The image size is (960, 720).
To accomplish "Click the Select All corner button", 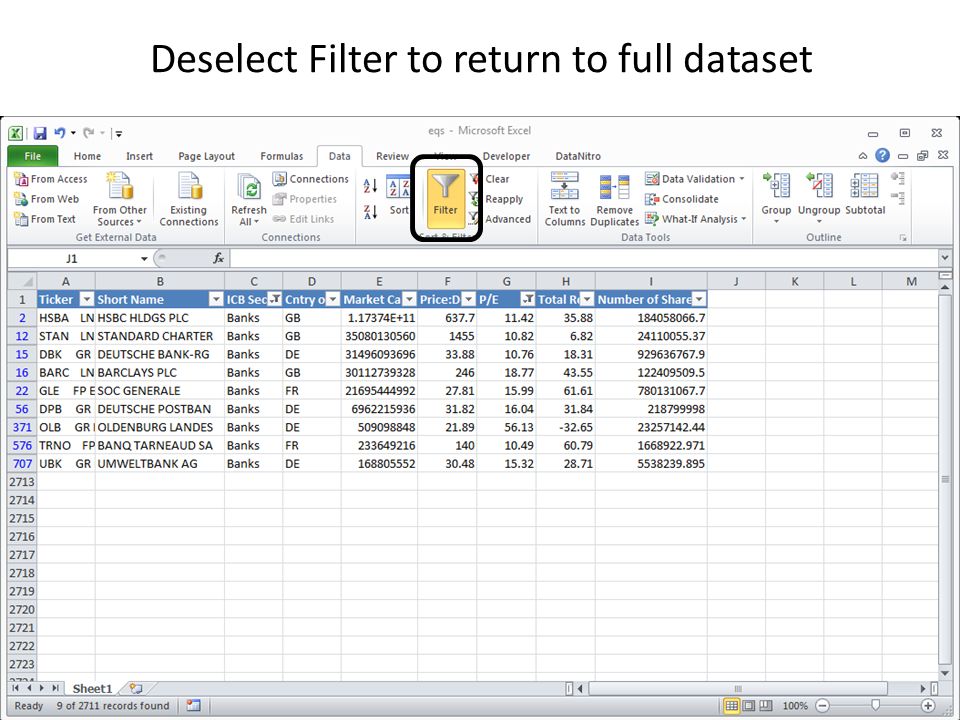I will (x=23, y=281).
